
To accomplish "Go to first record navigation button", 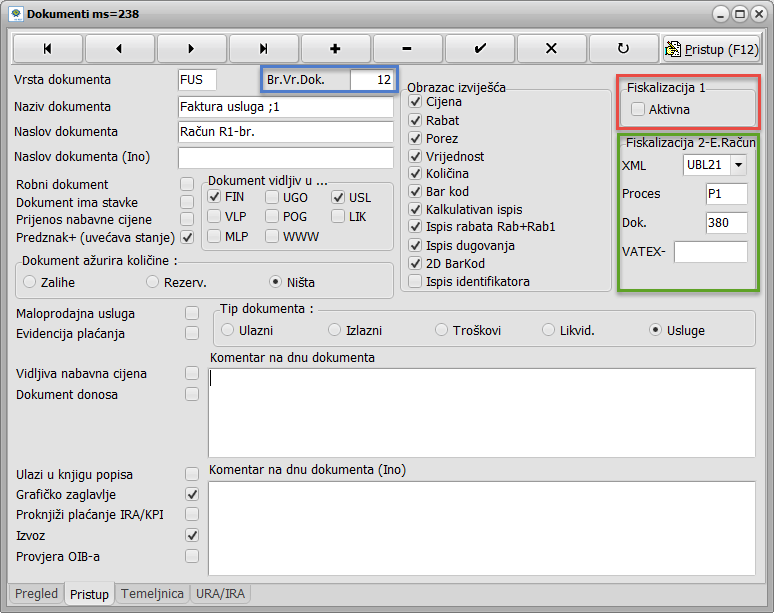I will 47,48.
